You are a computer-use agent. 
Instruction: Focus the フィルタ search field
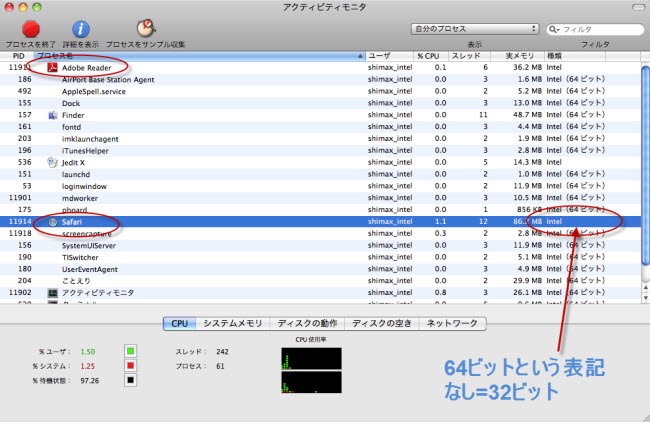pyautogui.click(x=595, y=29)
